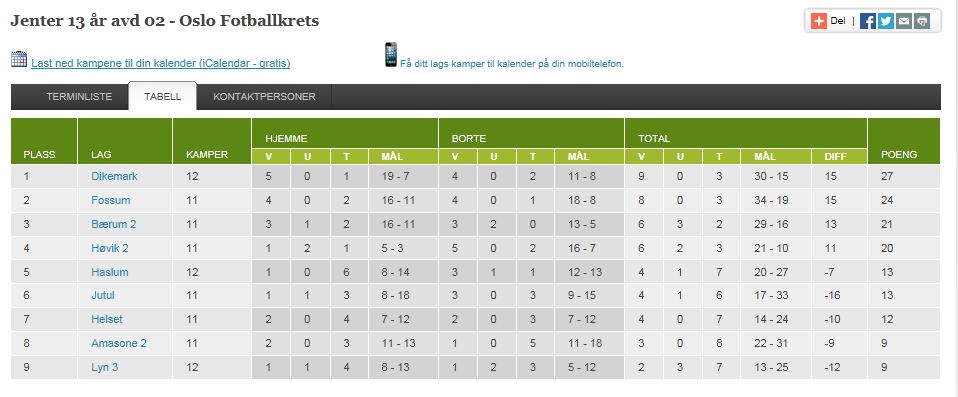958x397 pixels.
Task: Click the Poeng column header
Action: tap(899, 155)
